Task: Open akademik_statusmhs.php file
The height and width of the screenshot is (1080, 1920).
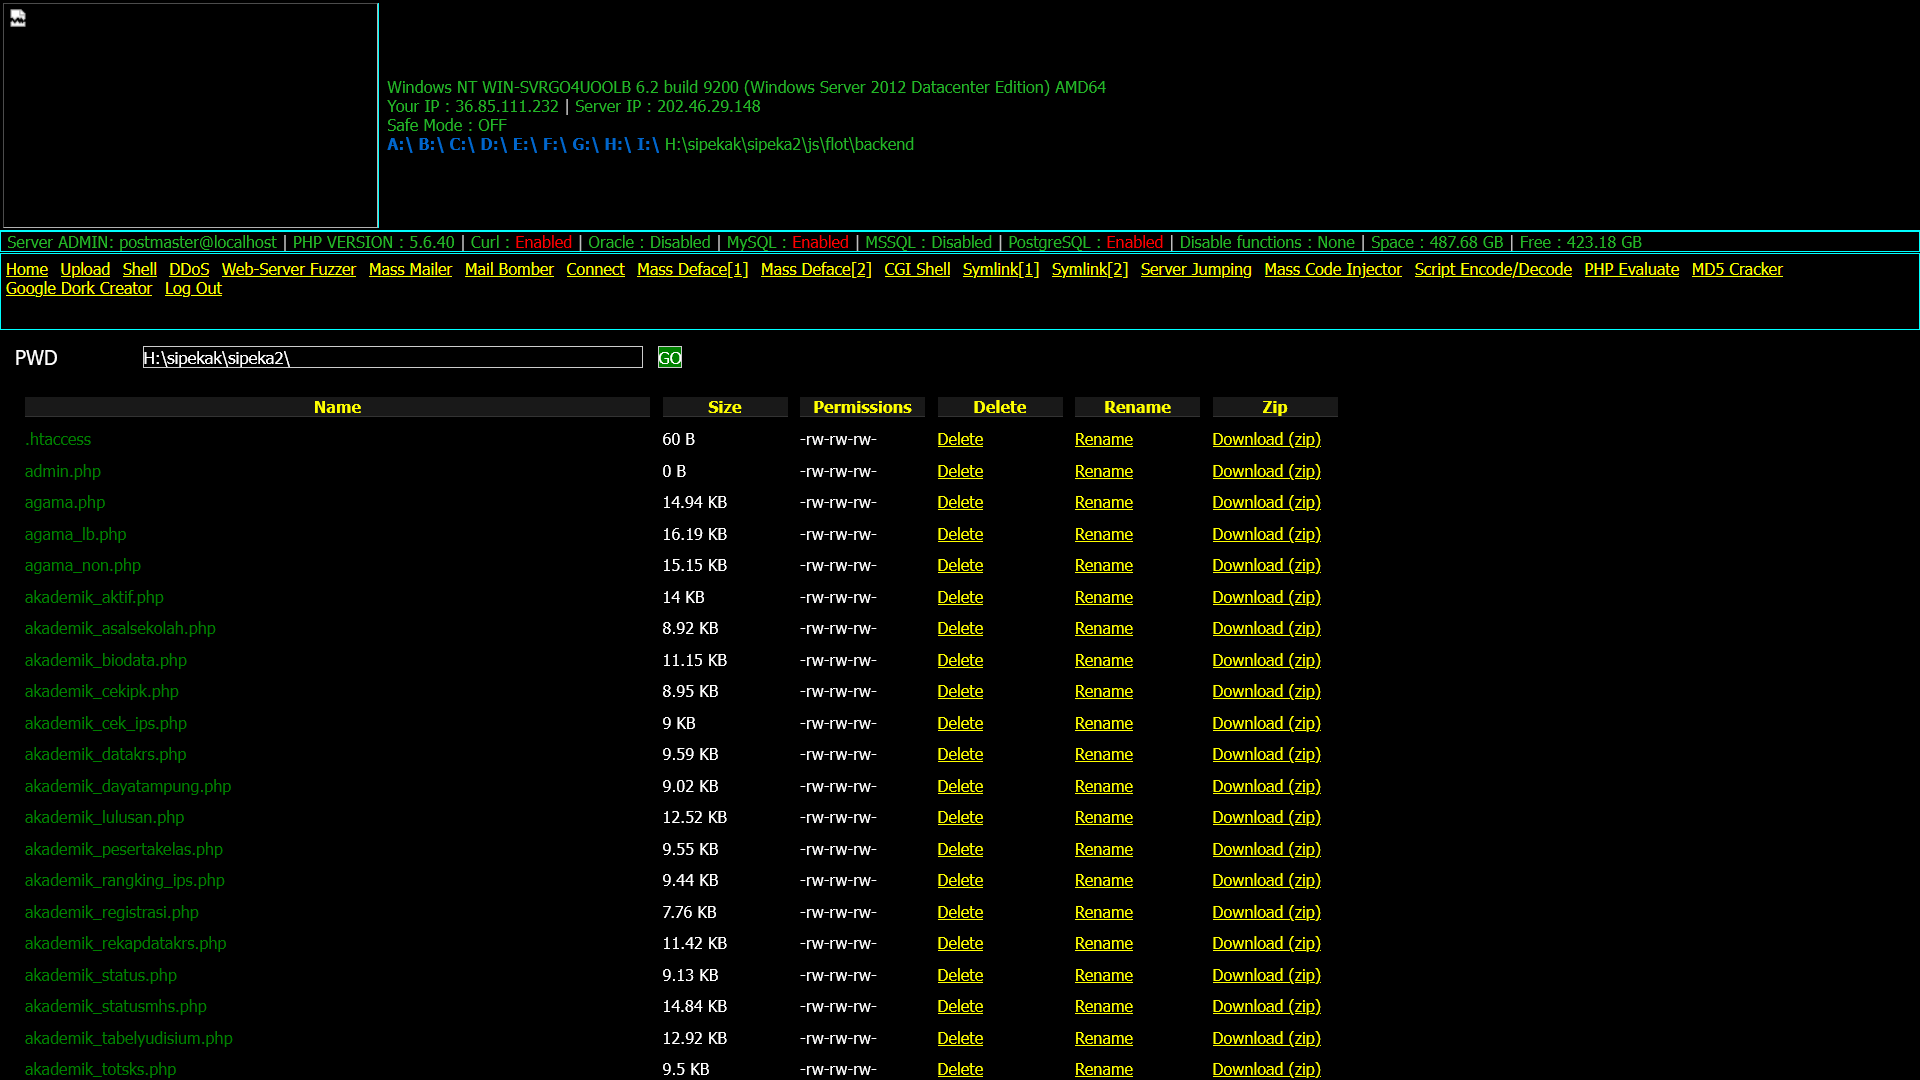Action: [116, 1006]
